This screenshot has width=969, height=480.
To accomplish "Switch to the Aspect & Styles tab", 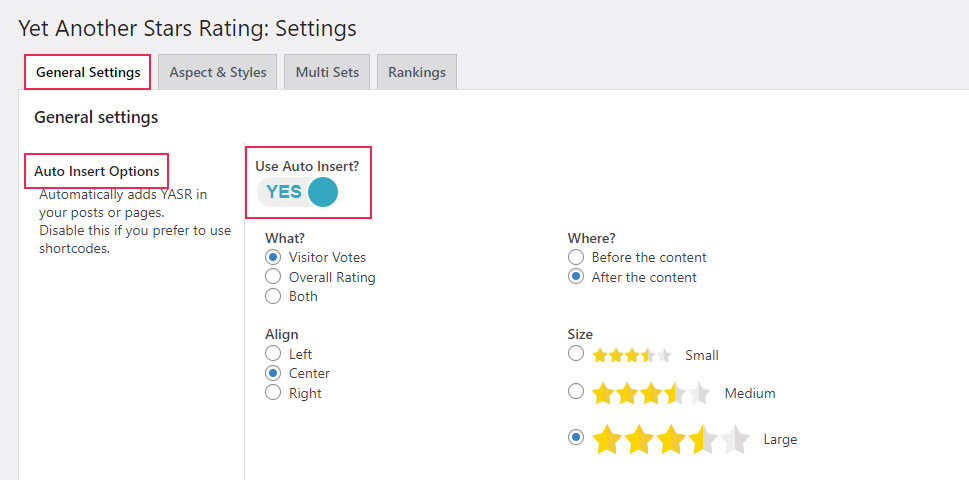I will 218,72.
